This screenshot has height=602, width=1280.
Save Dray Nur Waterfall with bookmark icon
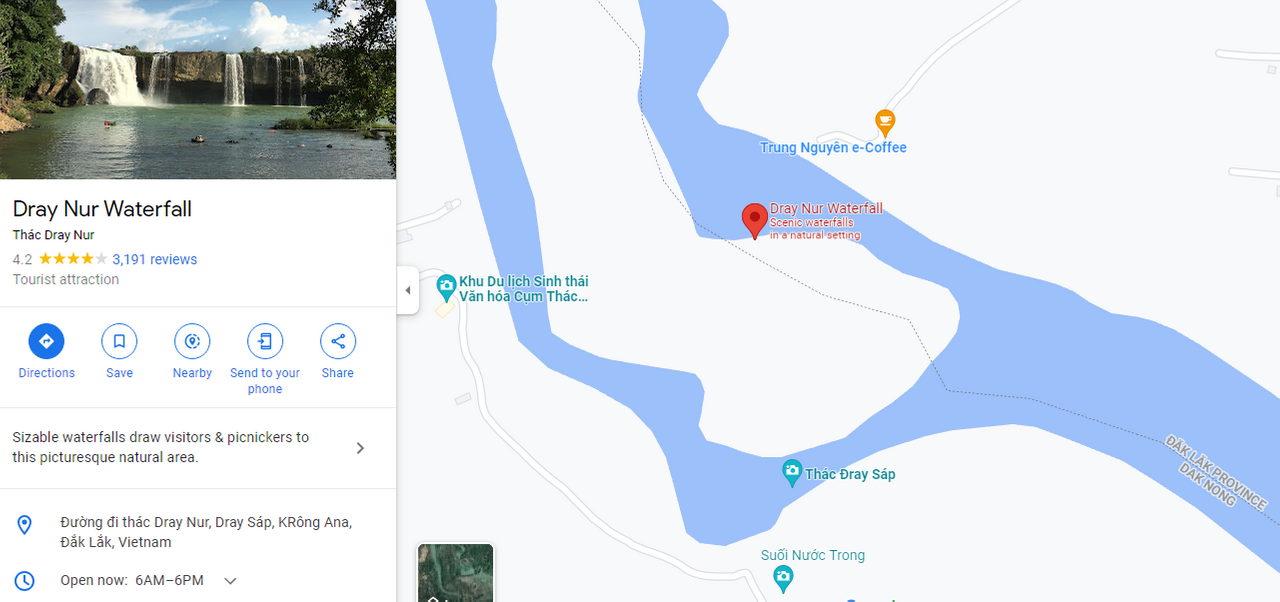(119, 341)
